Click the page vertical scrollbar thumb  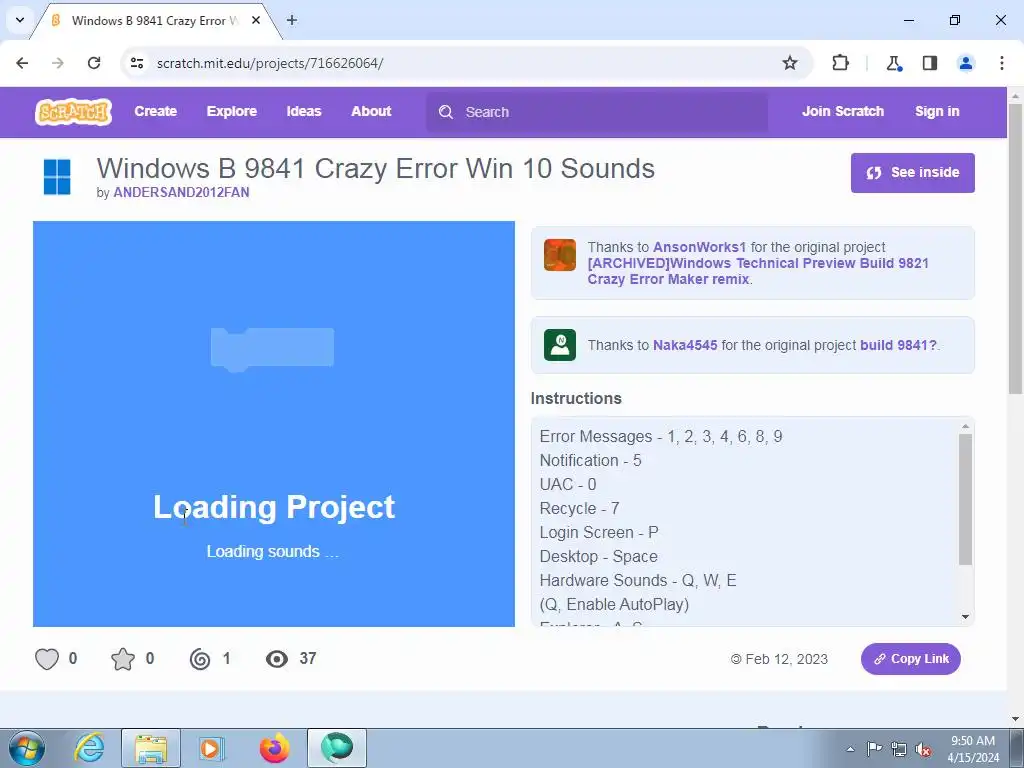pos(1016,249)
